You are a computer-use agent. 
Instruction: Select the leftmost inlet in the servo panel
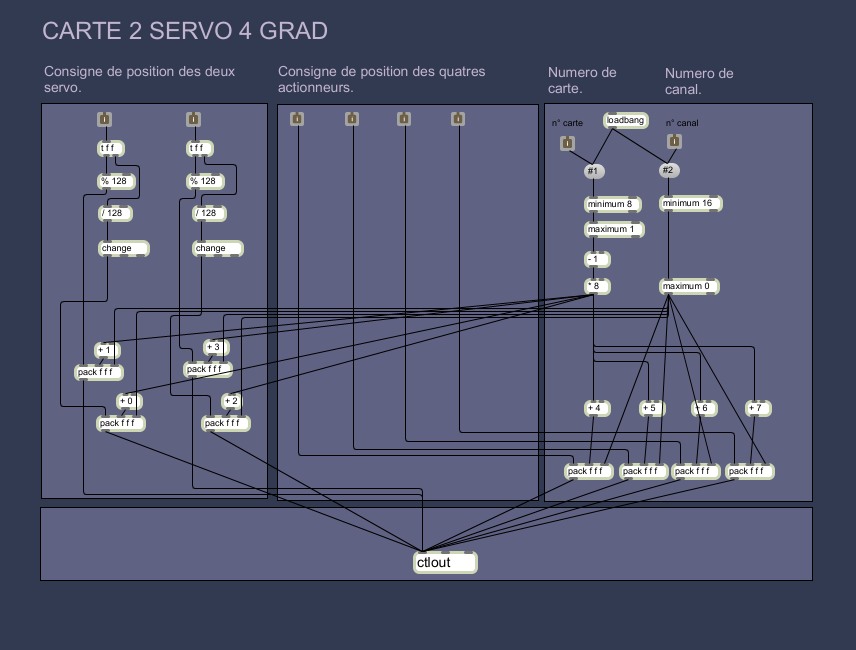point(104,120)
